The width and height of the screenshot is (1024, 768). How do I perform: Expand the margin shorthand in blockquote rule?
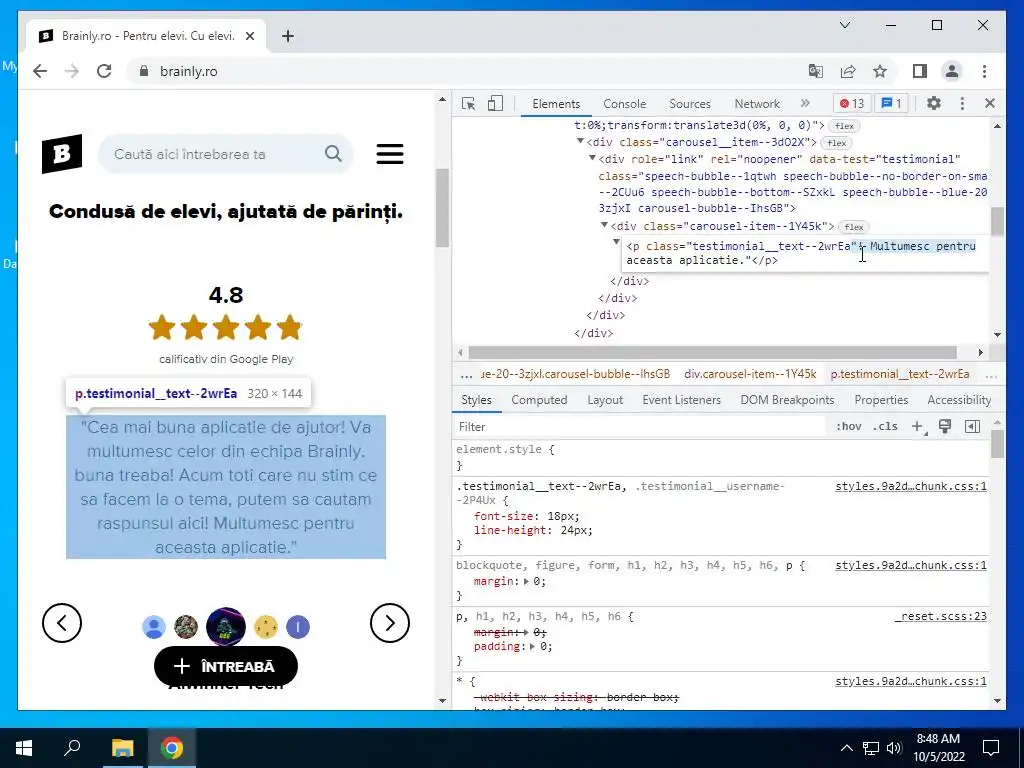526,581
